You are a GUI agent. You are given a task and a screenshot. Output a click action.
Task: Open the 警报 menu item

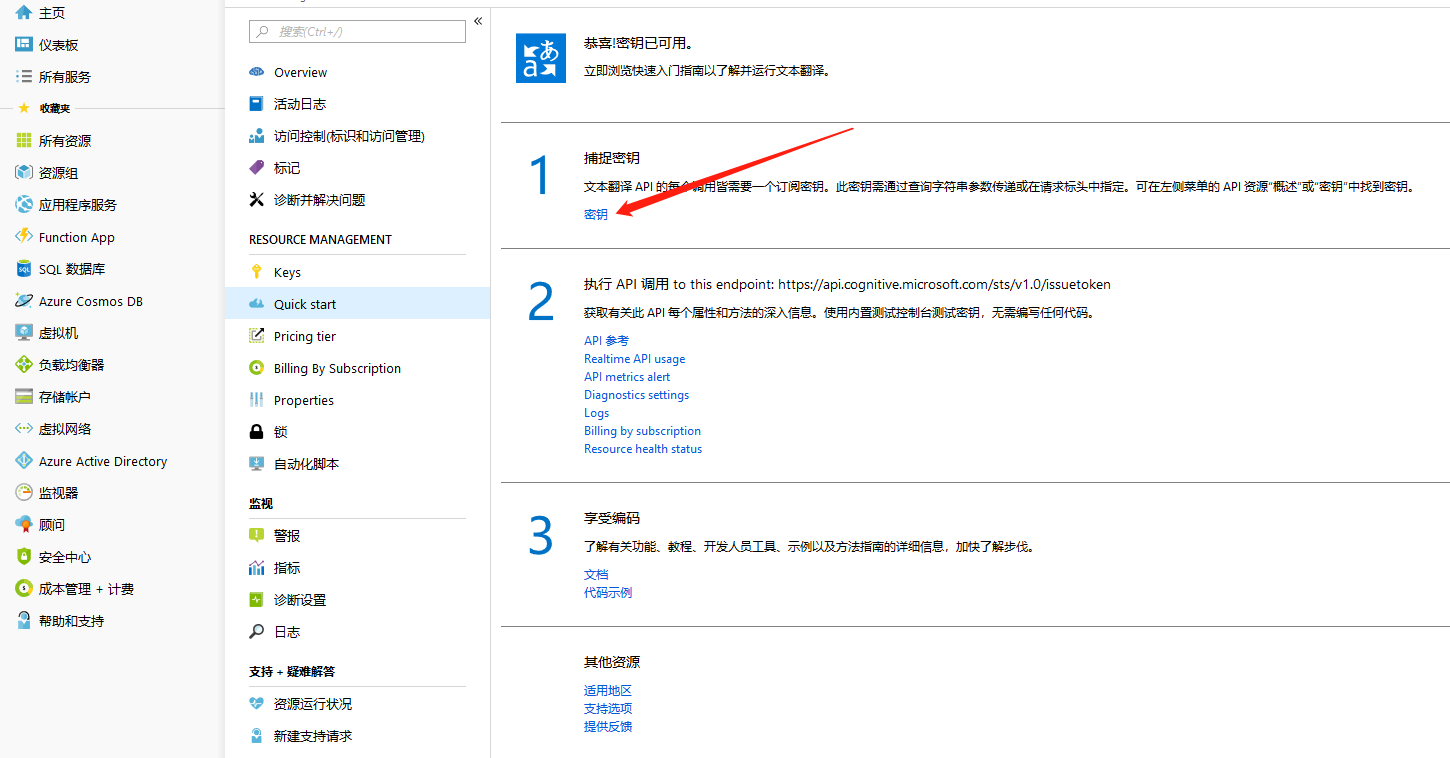(x=357, y=536)
